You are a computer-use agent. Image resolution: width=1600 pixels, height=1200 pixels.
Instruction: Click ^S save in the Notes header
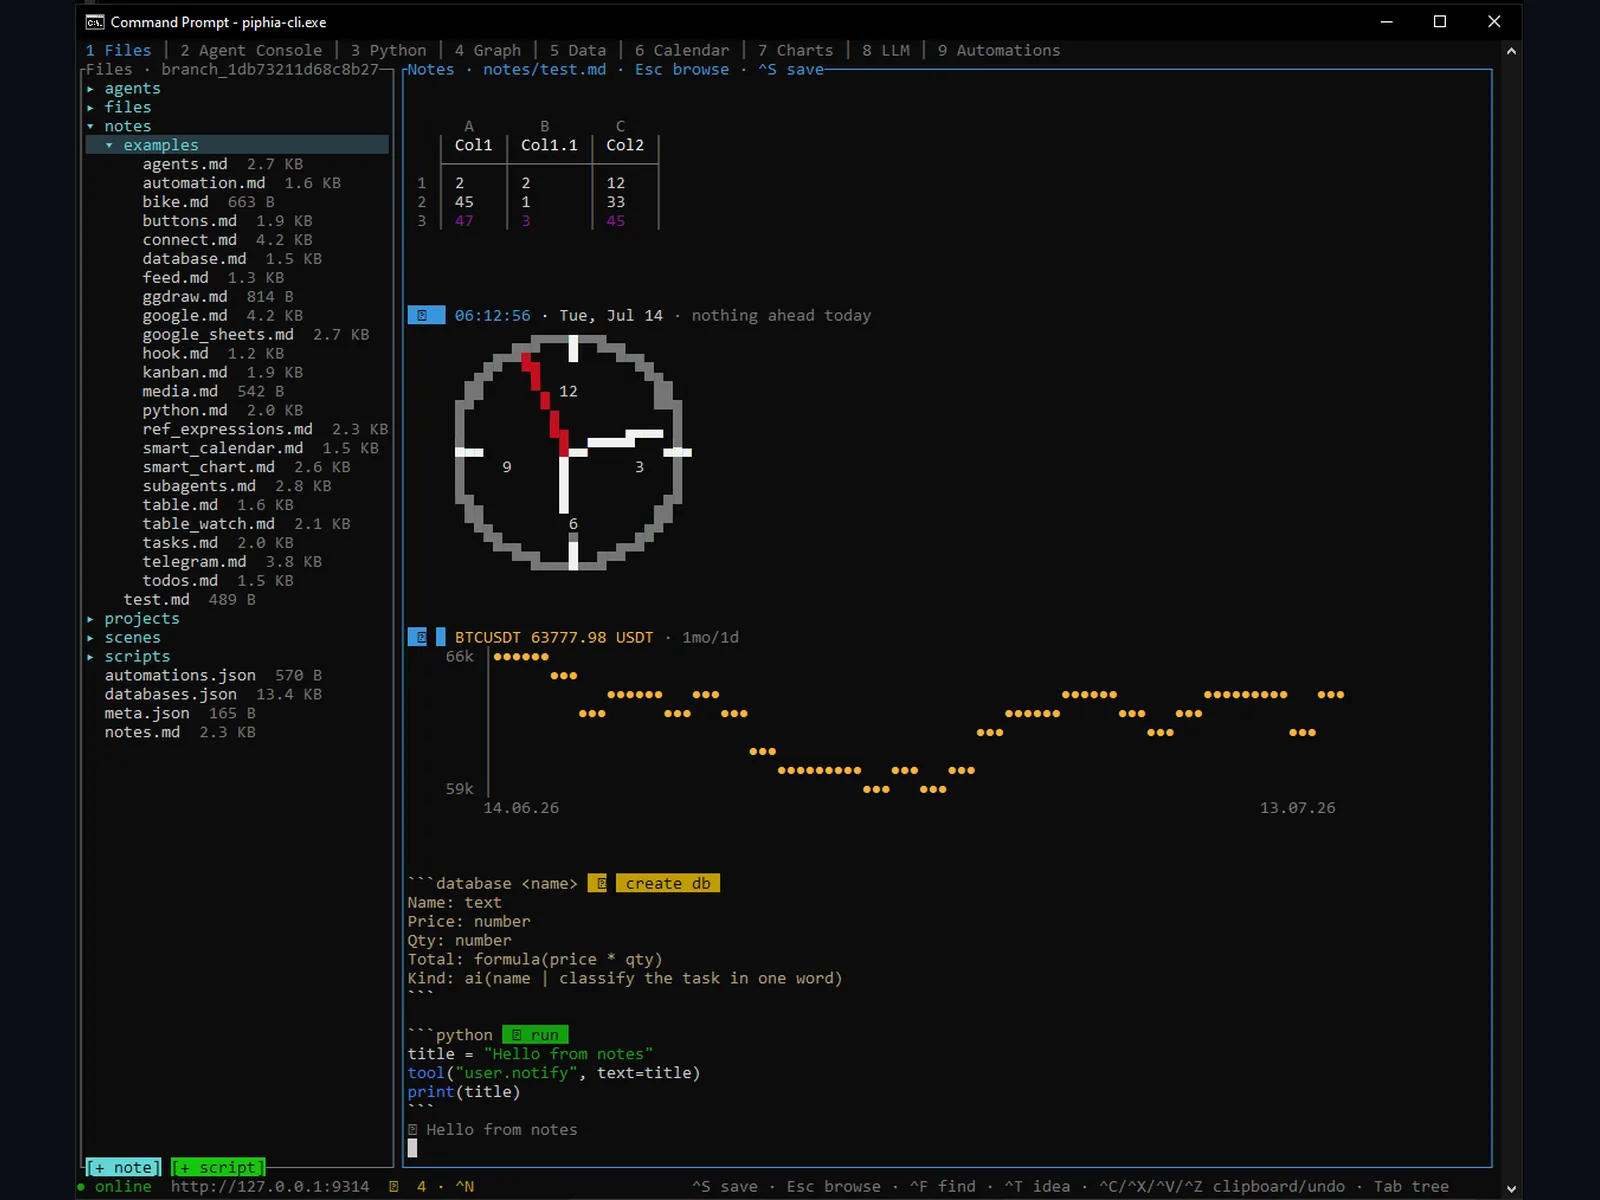click(x=791, y=70)
